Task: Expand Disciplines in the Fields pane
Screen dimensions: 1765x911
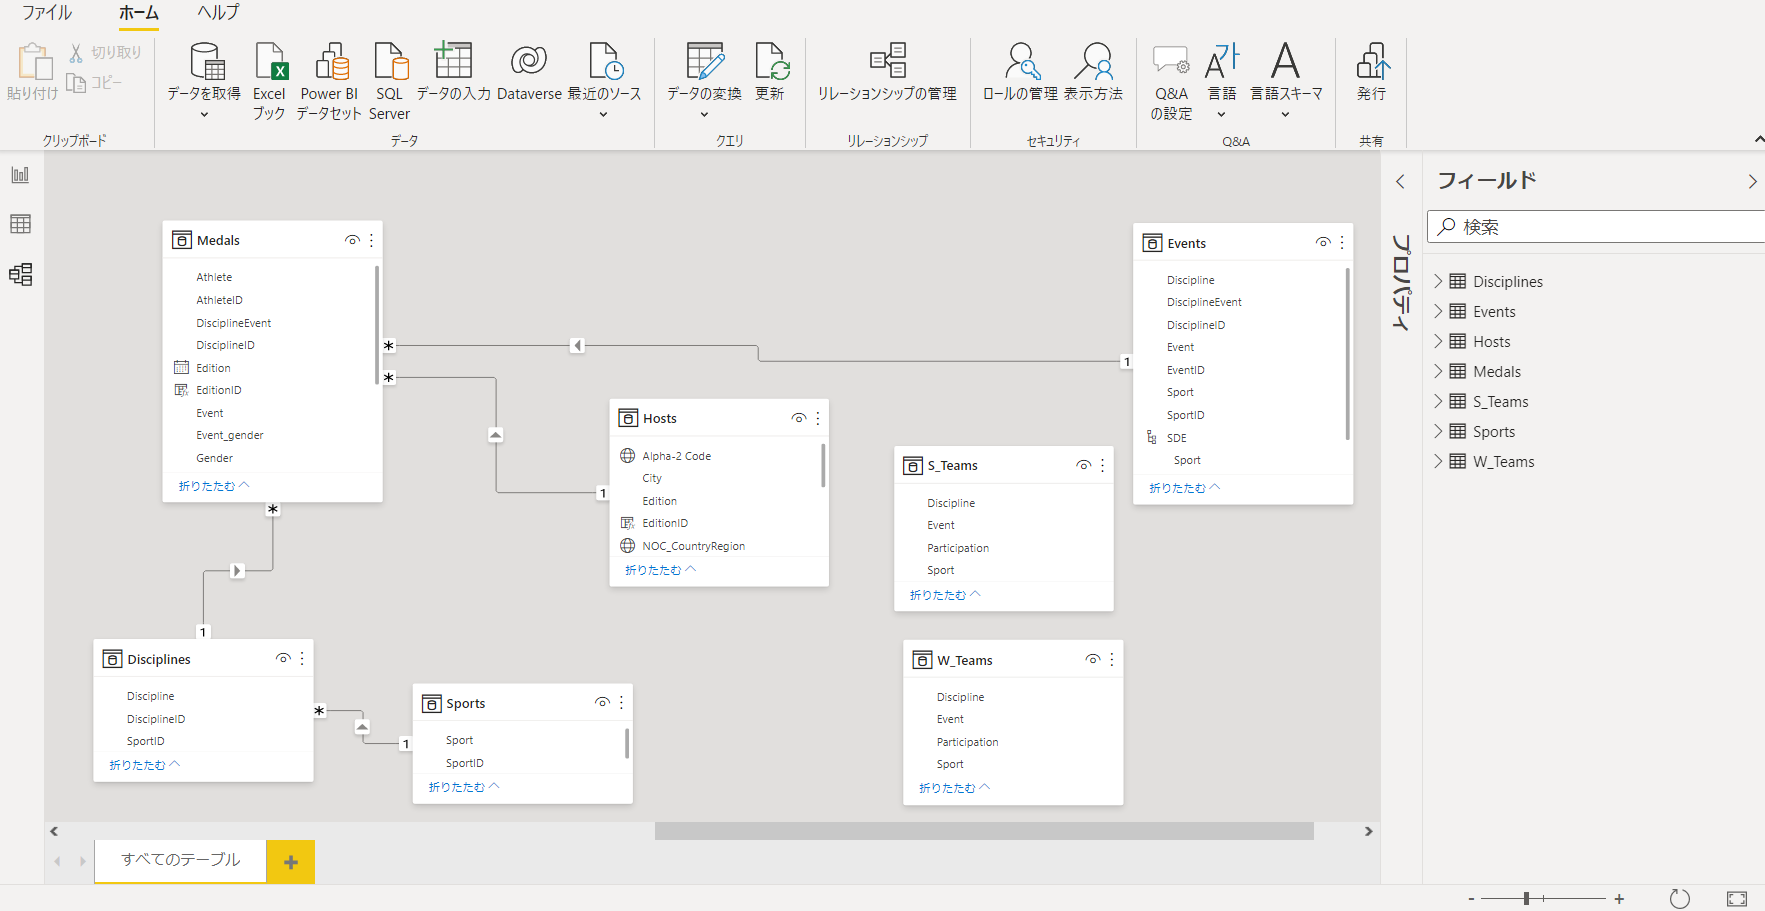Action: (1439, 281)
